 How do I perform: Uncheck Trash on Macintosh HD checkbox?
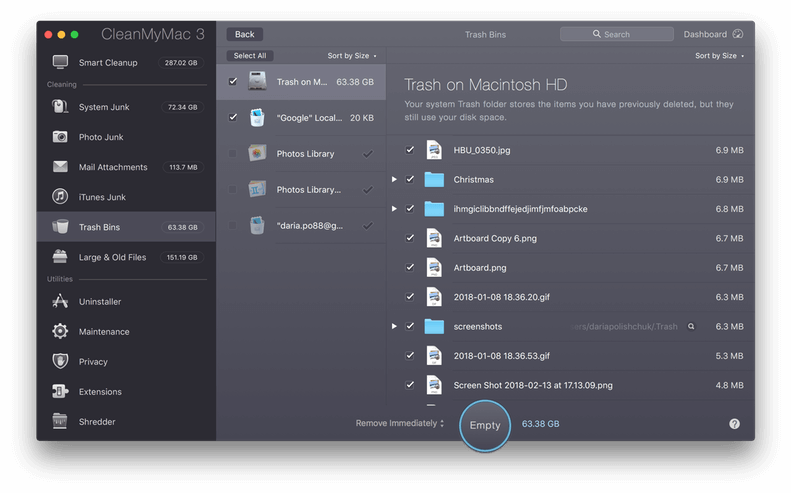coord(233,81)
